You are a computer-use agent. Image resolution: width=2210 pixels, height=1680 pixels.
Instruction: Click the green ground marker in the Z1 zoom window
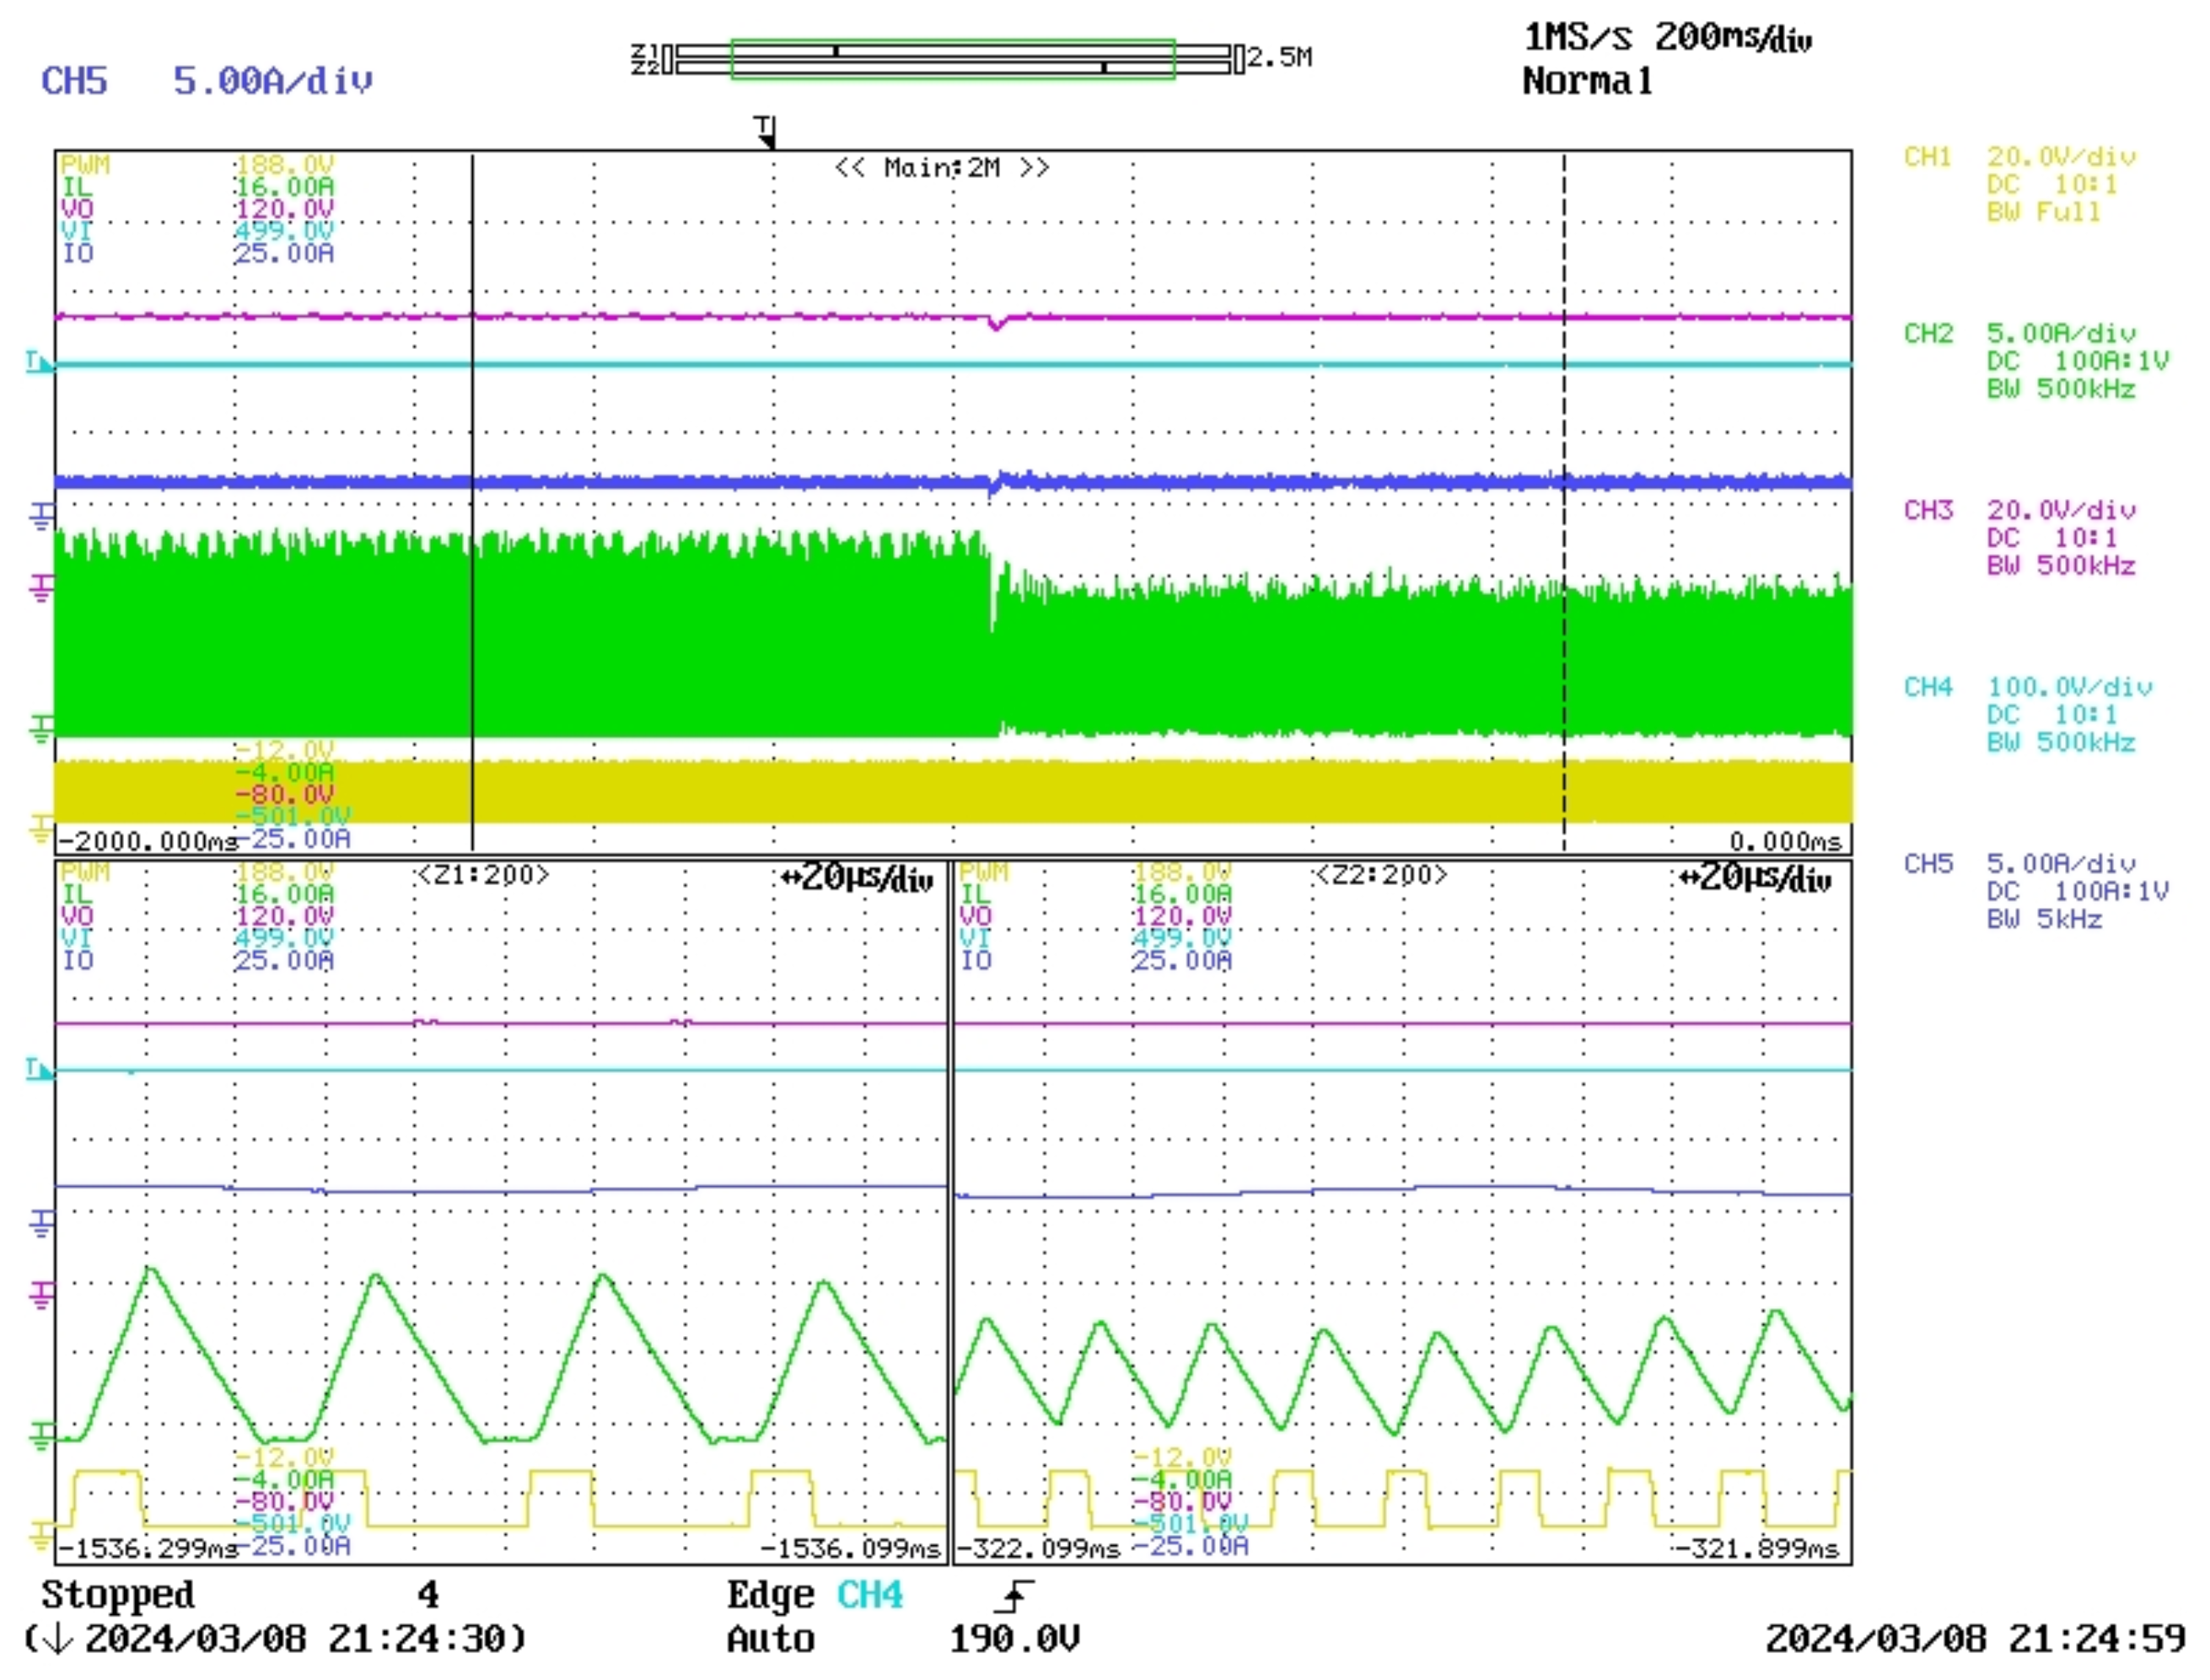coord(41,1436)
